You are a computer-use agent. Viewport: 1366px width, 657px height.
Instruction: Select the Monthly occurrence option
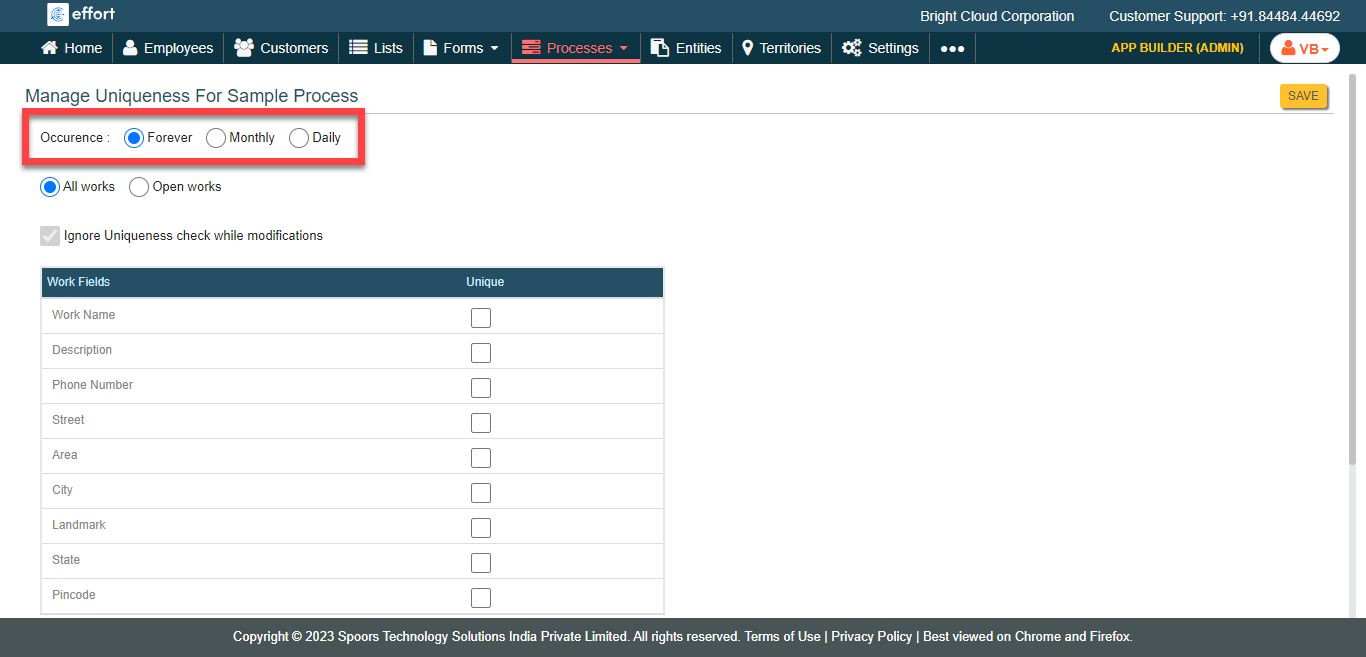(216, 138)
